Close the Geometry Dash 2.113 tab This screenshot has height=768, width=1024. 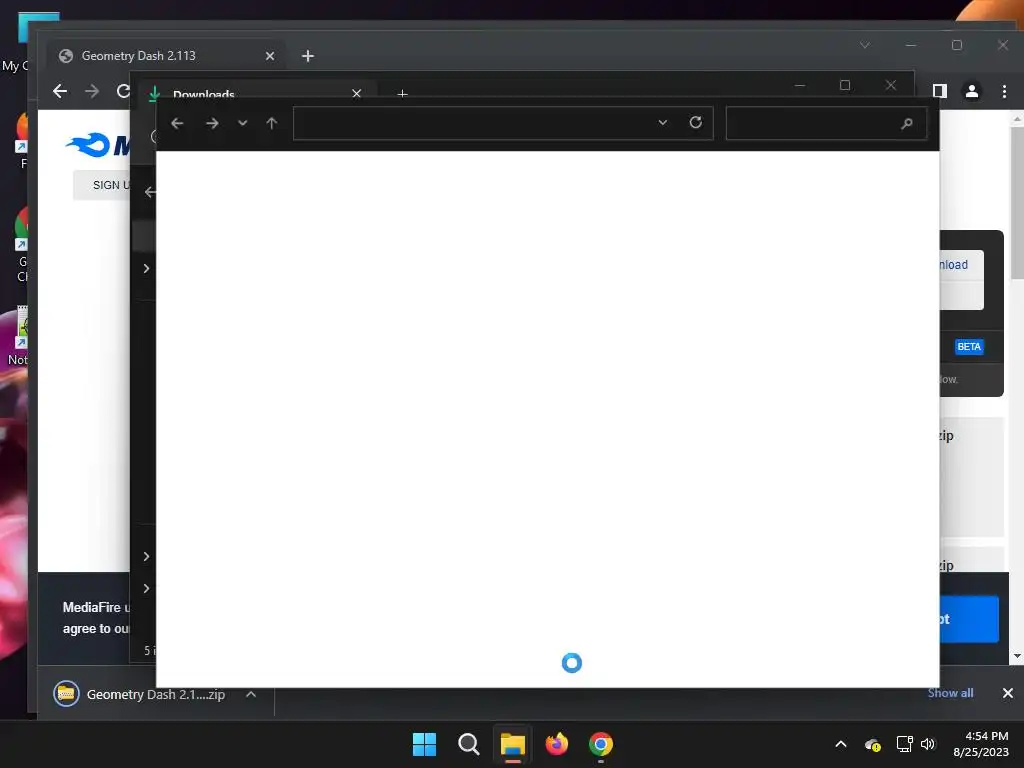click(270, 56)
